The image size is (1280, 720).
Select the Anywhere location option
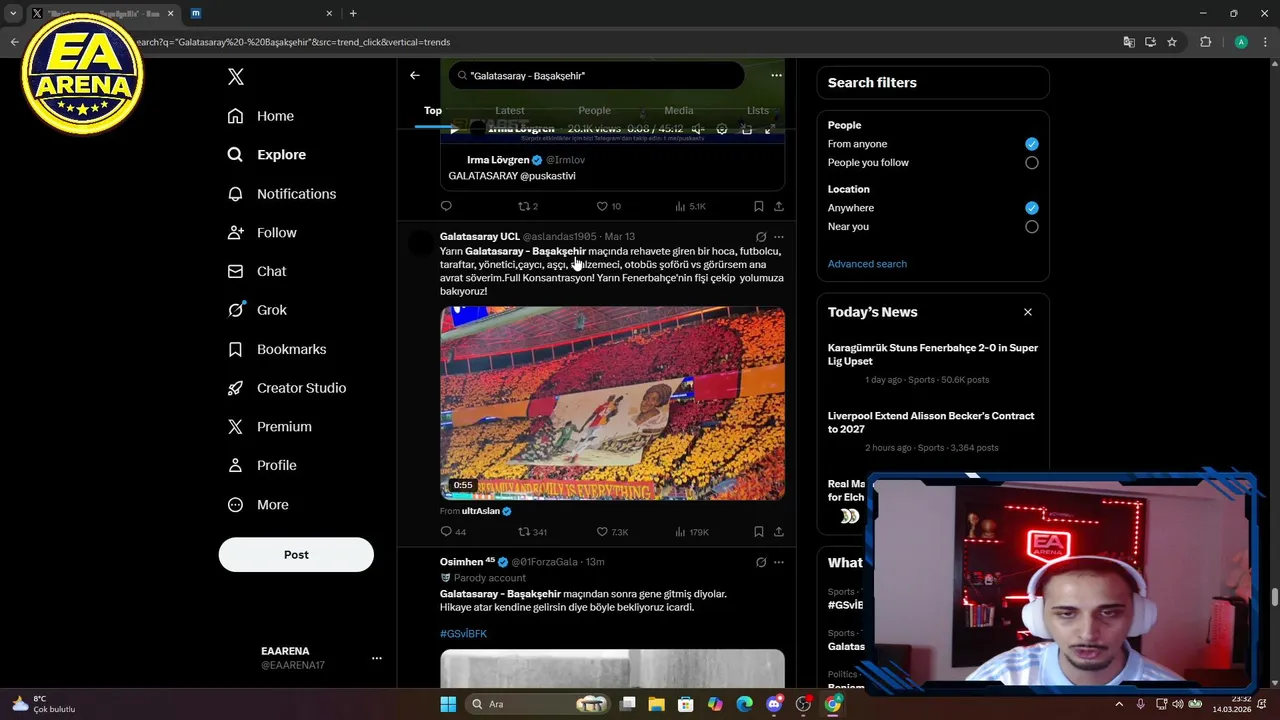click(x=1032, y=208)
